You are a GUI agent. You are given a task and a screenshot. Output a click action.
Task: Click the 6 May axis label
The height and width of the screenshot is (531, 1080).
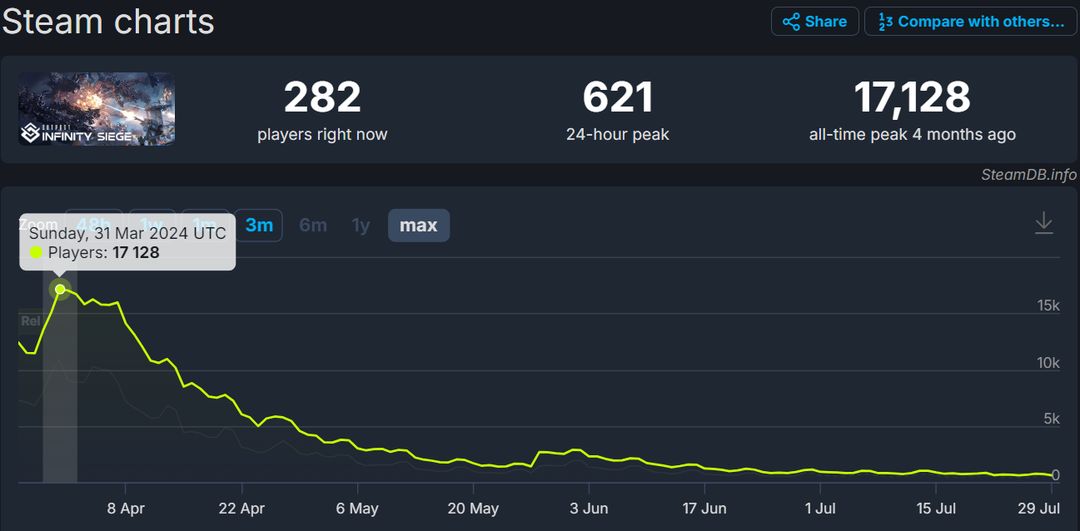pyautogui.click(x=357, y=509)
